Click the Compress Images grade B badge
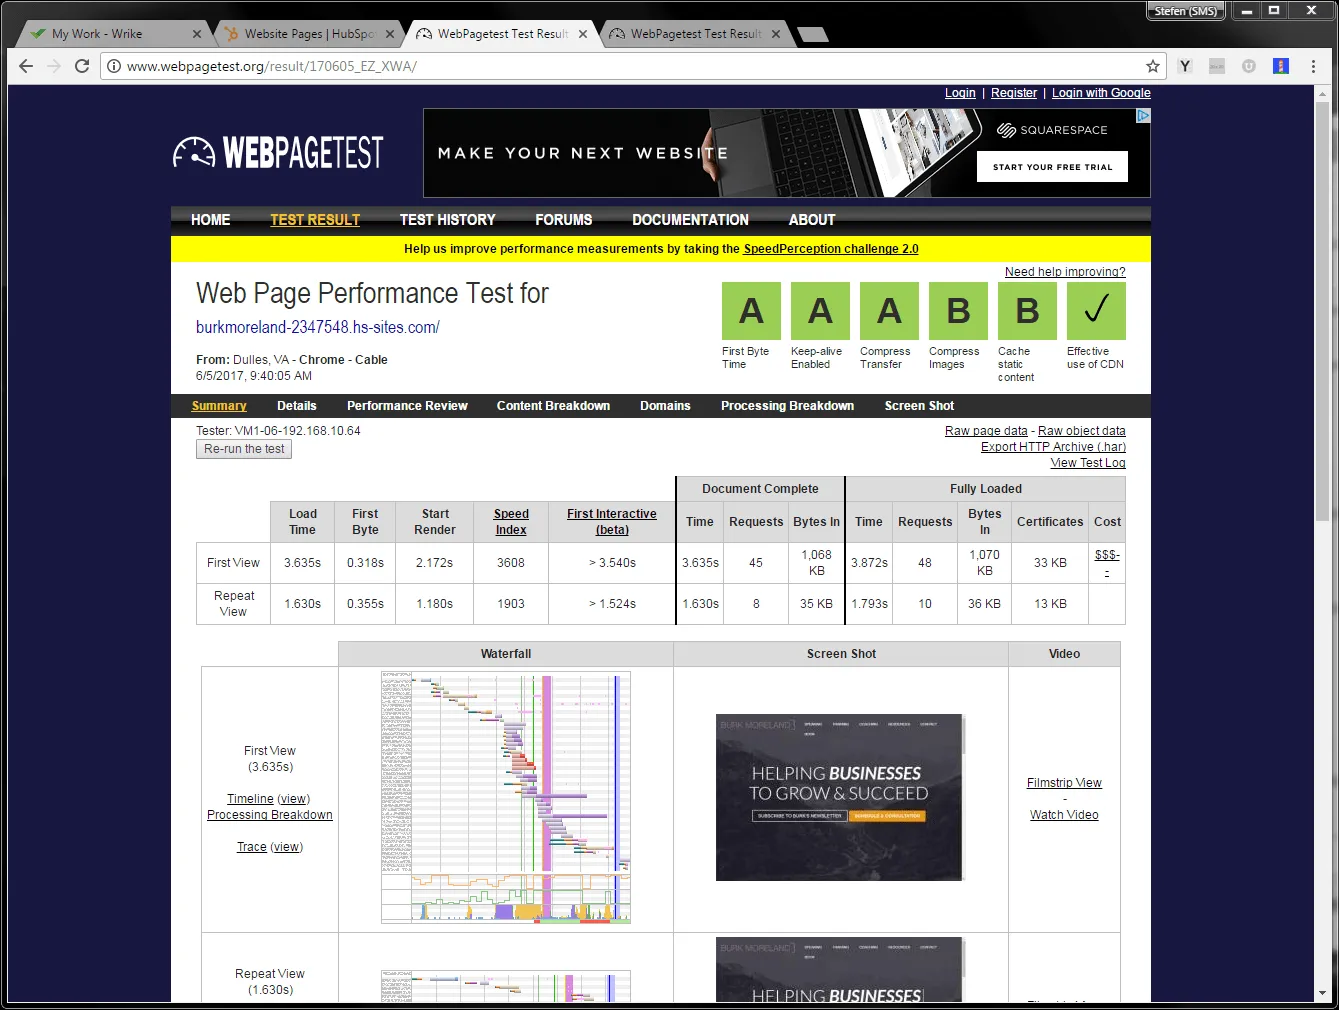 [958, 311]
